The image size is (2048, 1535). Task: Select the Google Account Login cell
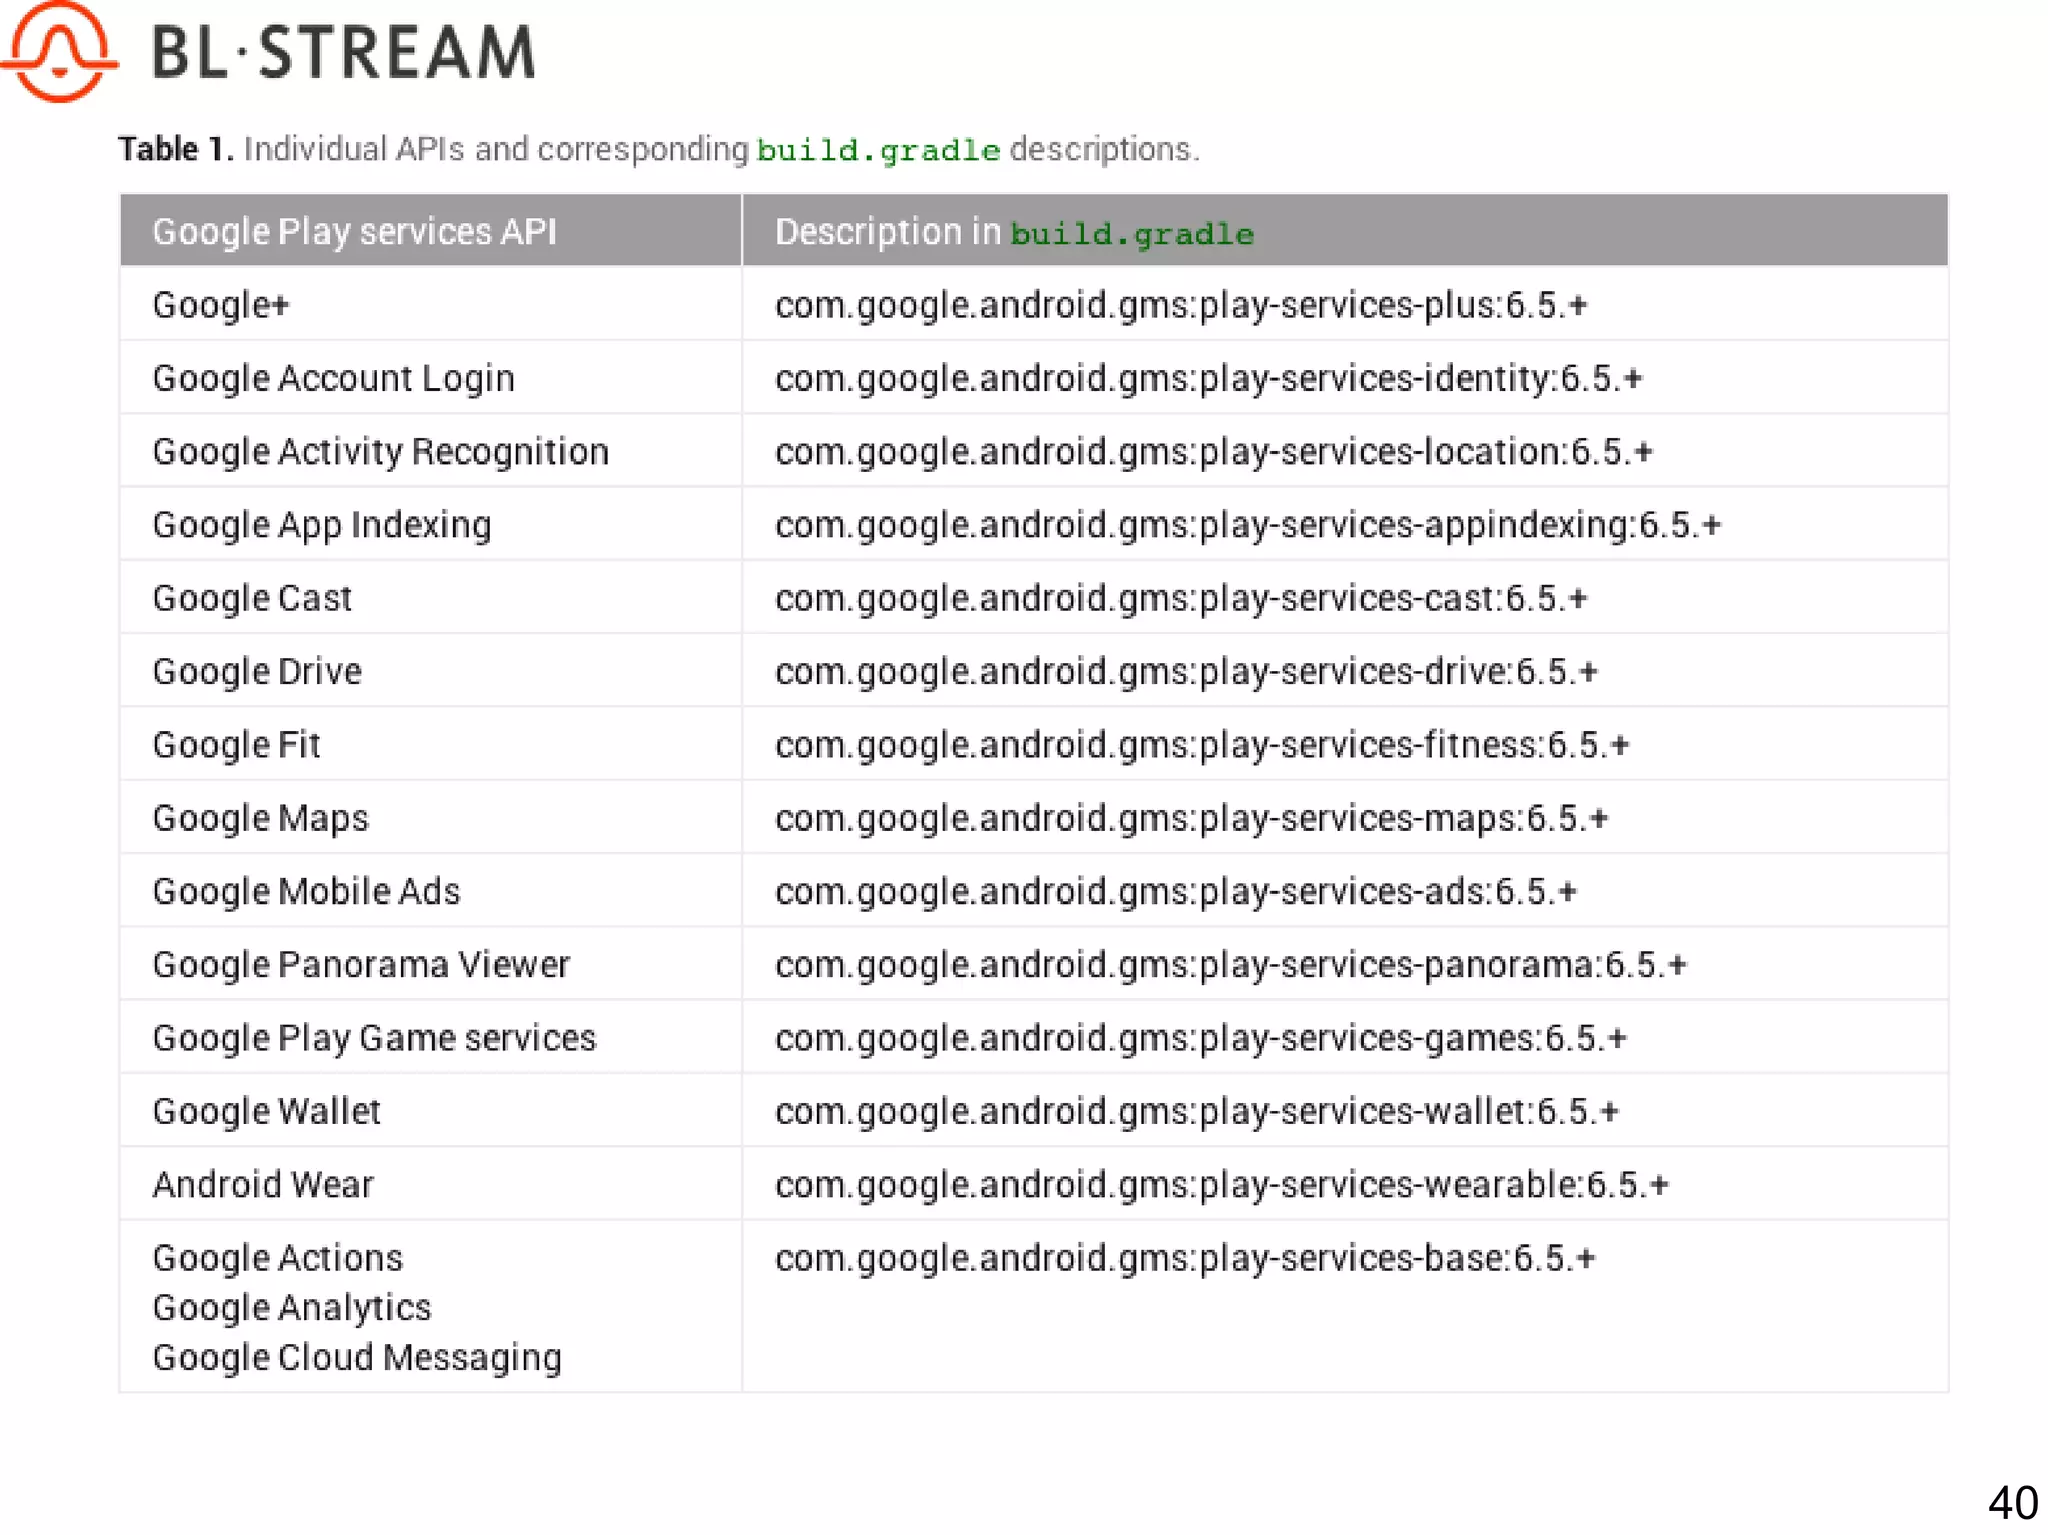click(x=333, y=378)
